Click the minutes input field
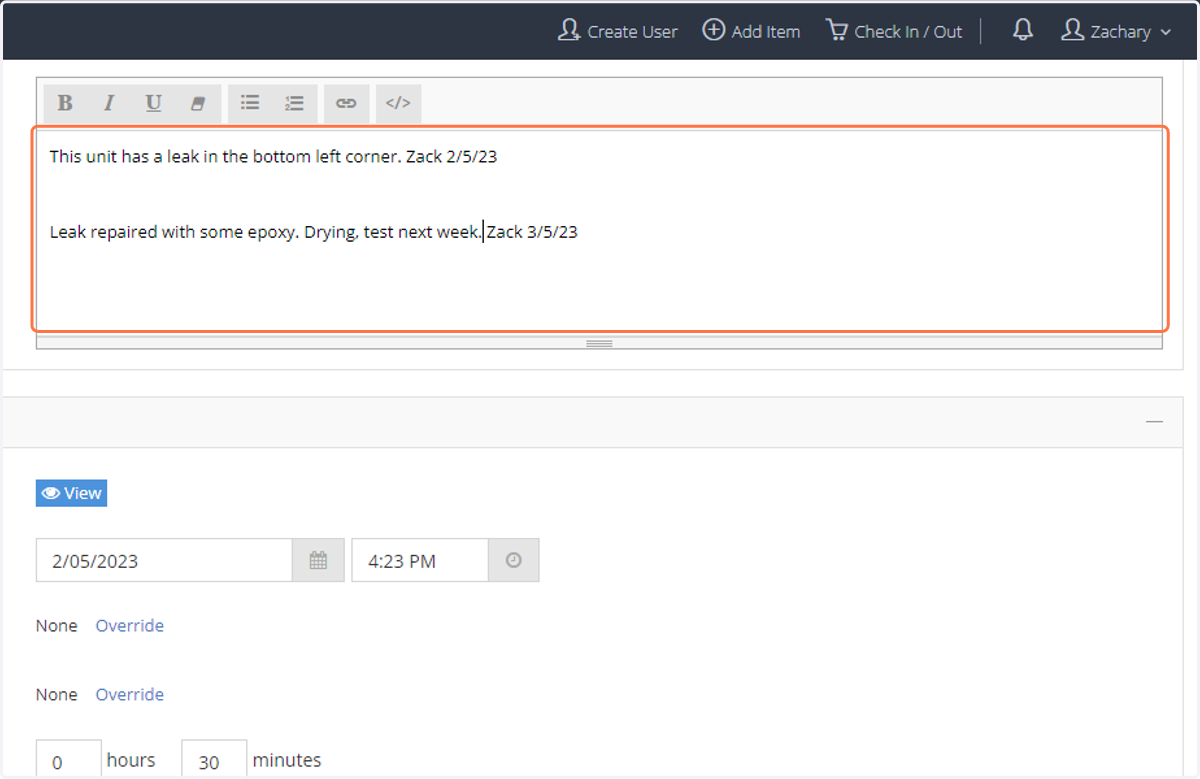1200x779 pixels. pyautogui.click(x=214, y=760)
